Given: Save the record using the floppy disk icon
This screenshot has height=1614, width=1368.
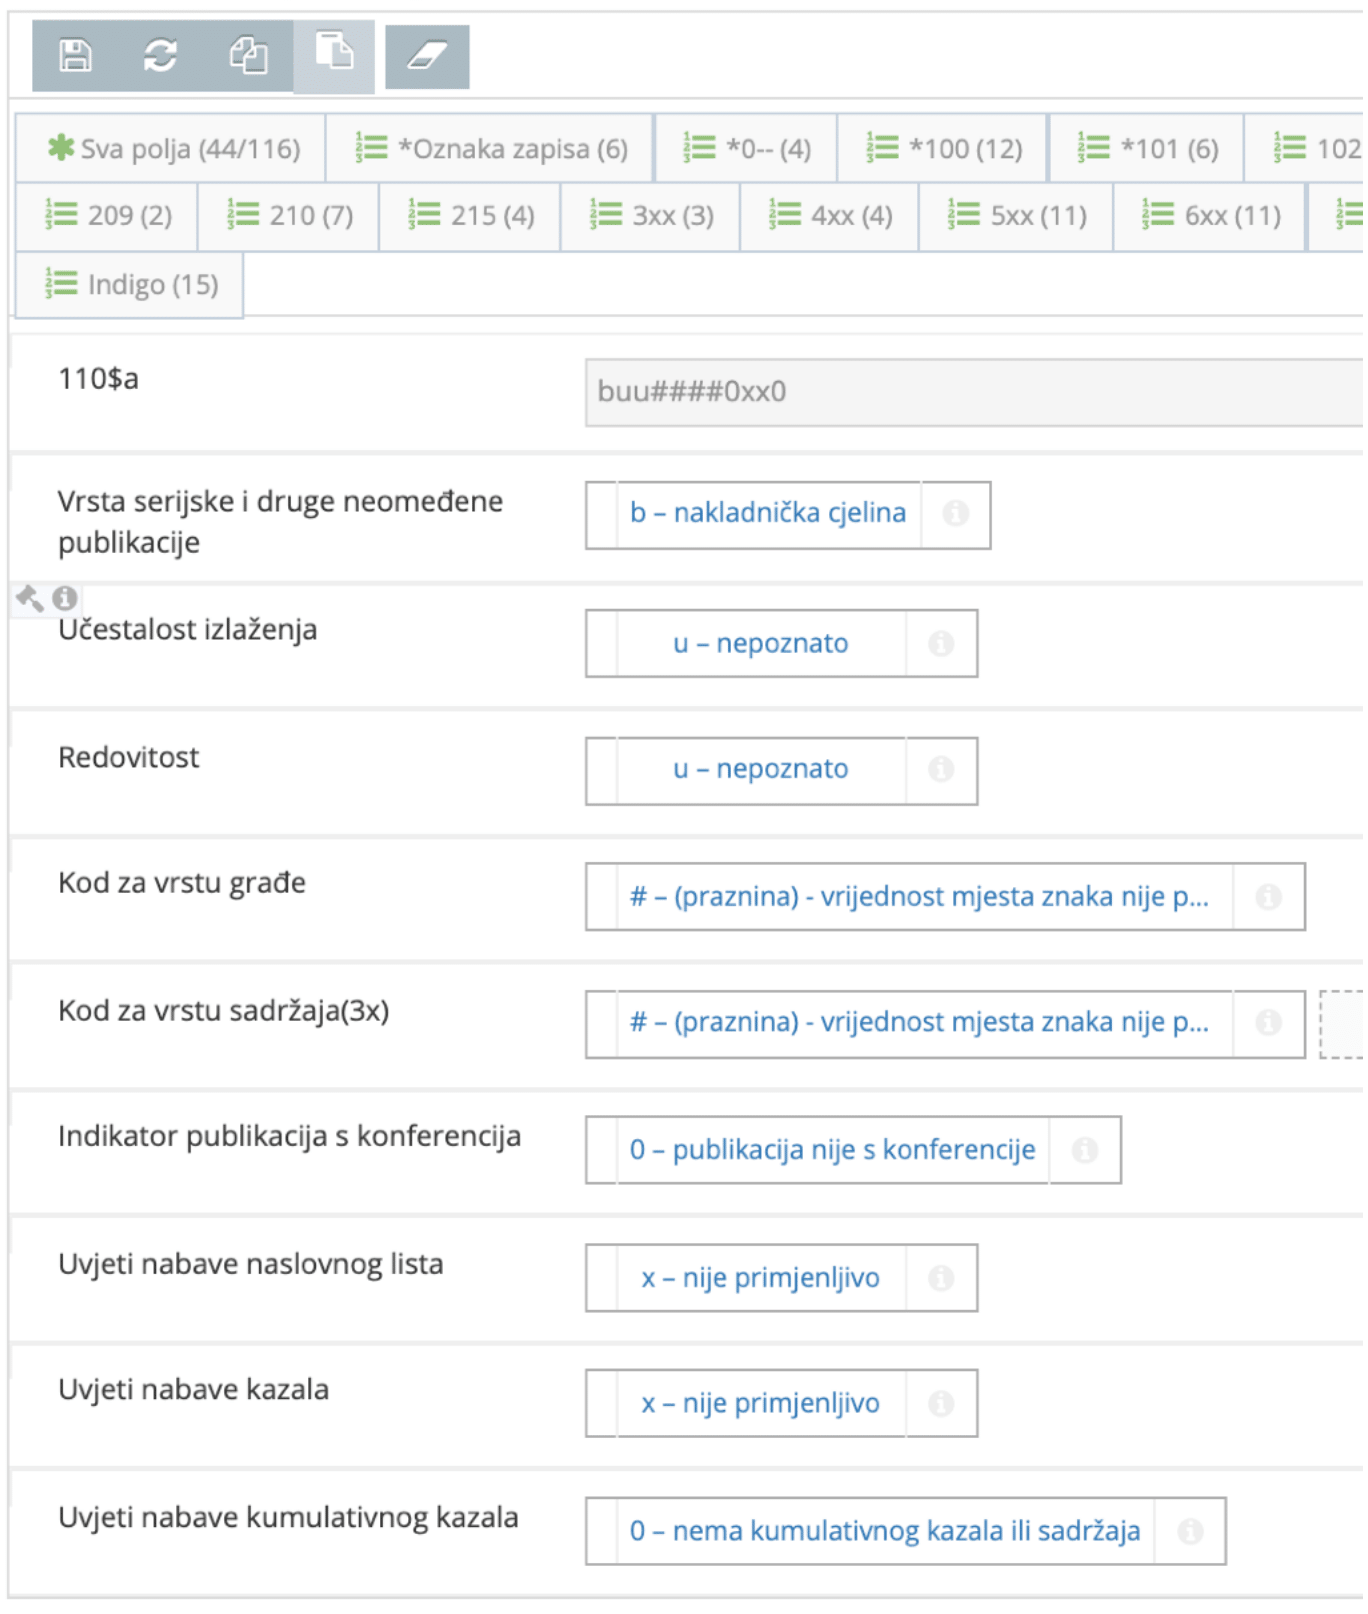Looking at the screenshot, I should tap(74, 57).
